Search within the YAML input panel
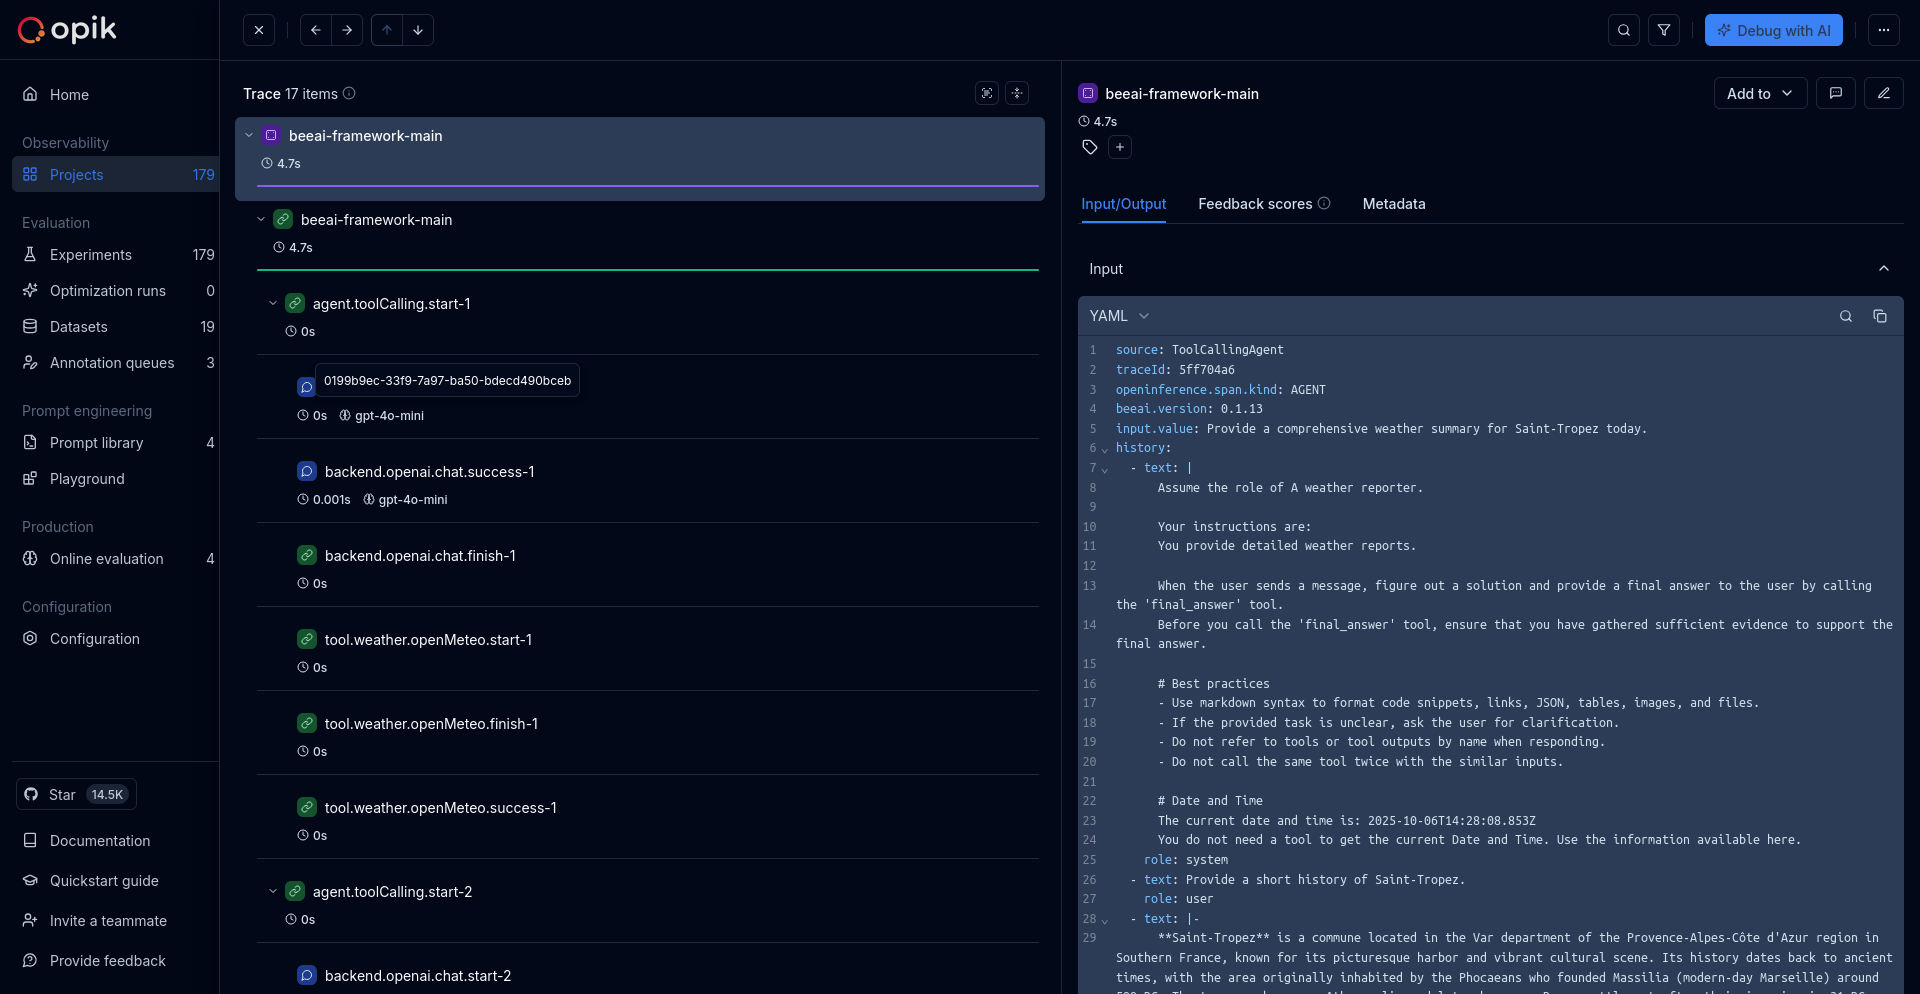Screen dimensions: 1920x994 1844,316
